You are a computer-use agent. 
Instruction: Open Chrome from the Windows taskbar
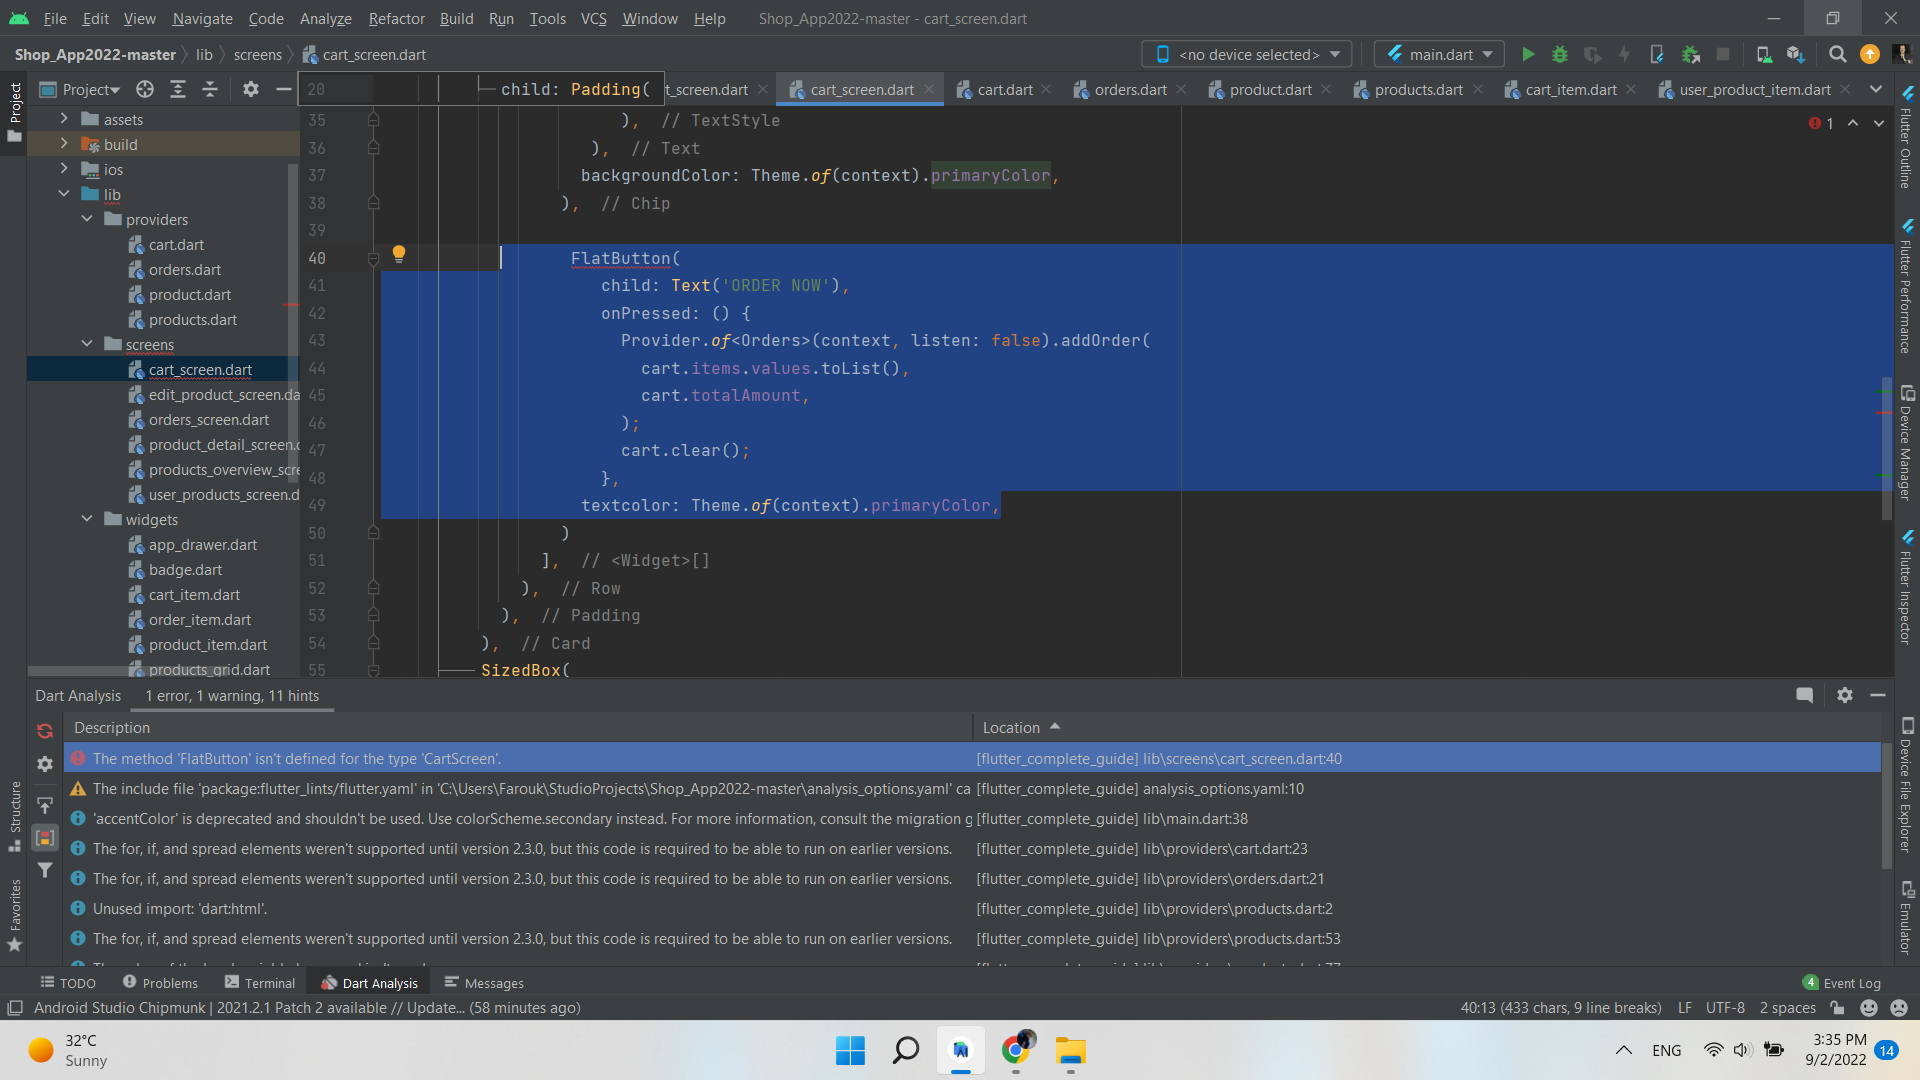tap(1016, 1050)
